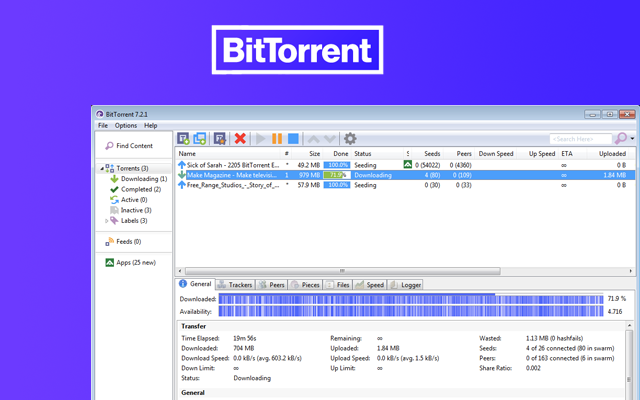Select Inactive (3) category
Screen dimensions: 640x400
click(x=136, y=210)
